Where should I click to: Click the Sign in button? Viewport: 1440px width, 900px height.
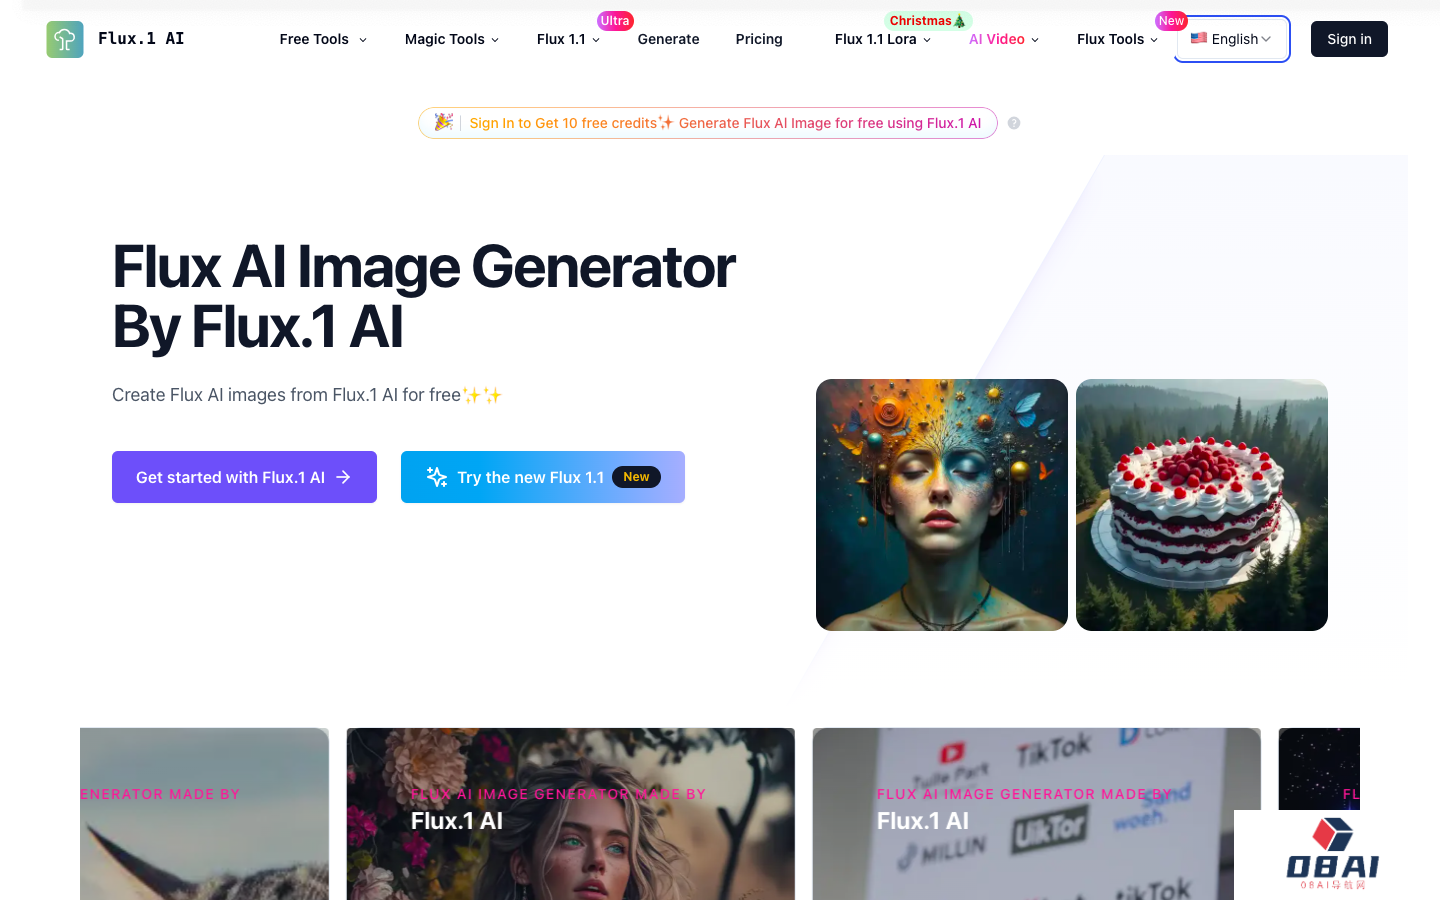tap(1349, 39)
